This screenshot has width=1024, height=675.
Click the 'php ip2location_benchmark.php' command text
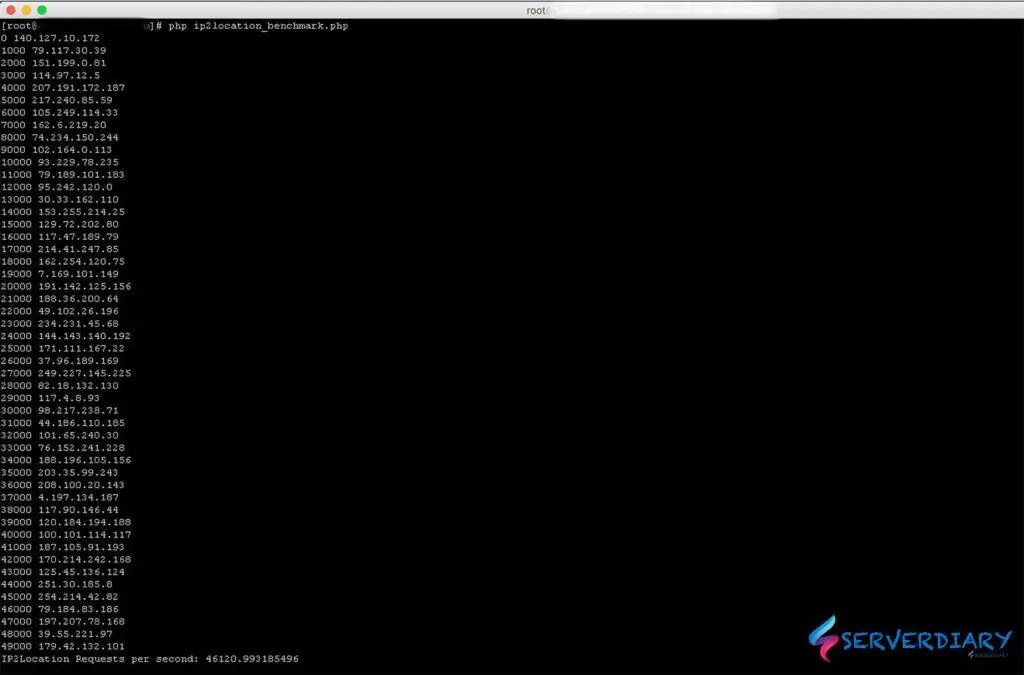pyautogui.click(x=259, y=26)
